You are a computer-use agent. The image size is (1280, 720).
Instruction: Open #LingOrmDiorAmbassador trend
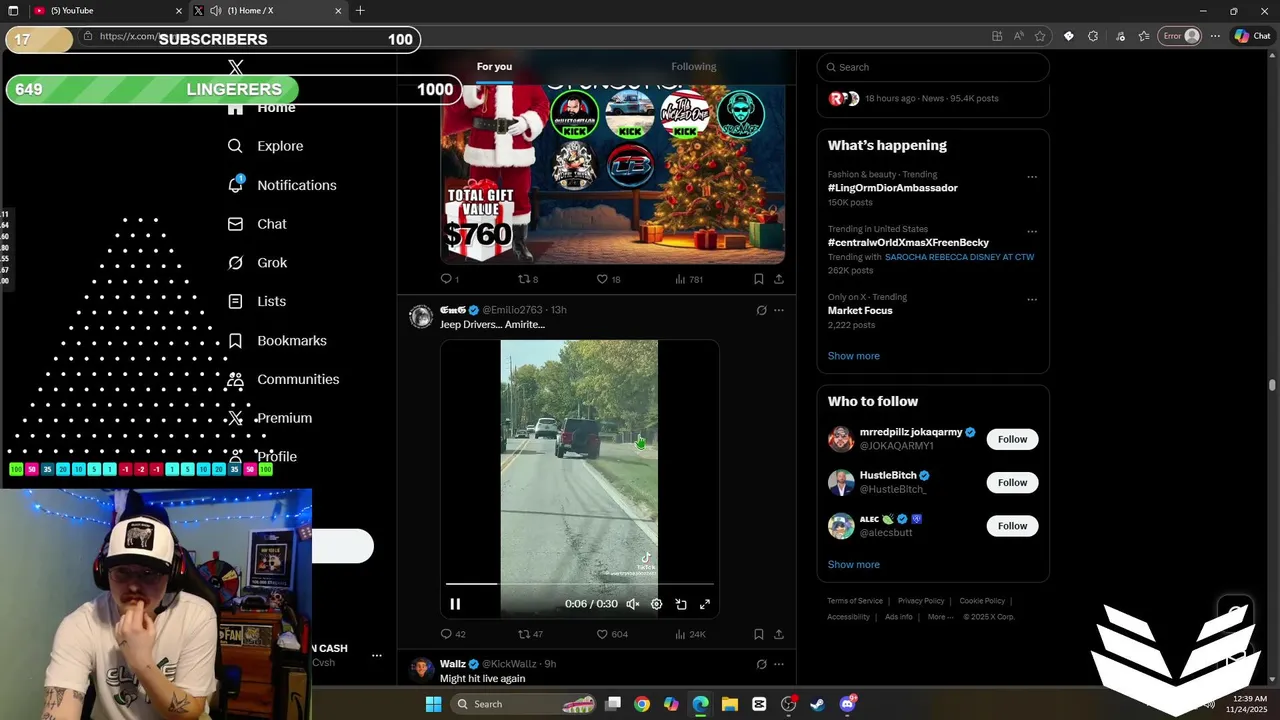[x=892, y=188]
